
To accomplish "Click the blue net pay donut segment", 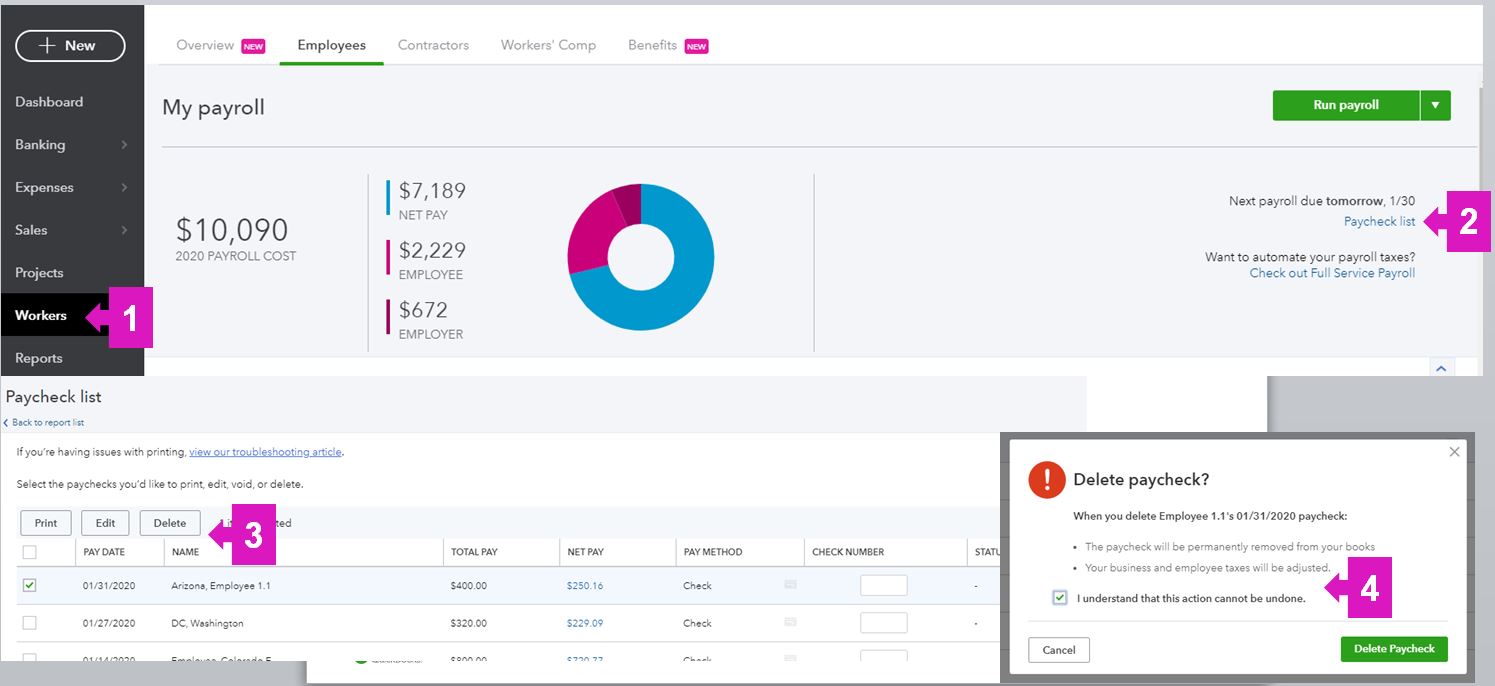I will (680, 300).
